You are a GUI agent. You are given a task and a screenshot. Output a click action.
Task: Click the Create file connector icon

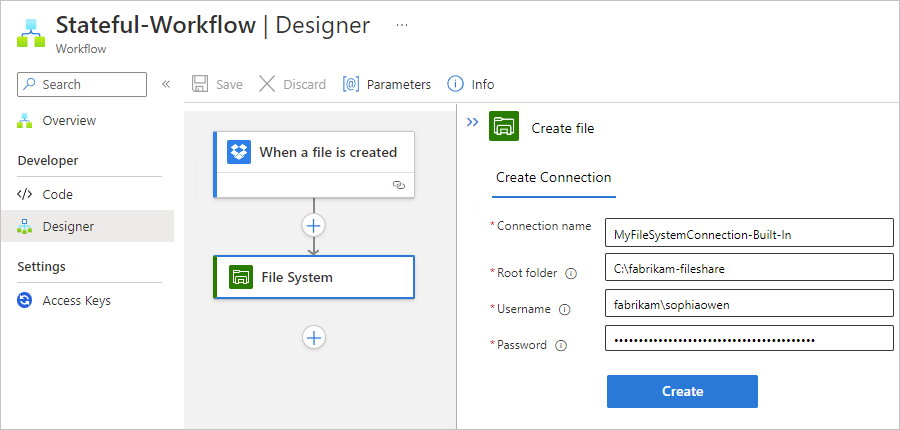[504, 128]
